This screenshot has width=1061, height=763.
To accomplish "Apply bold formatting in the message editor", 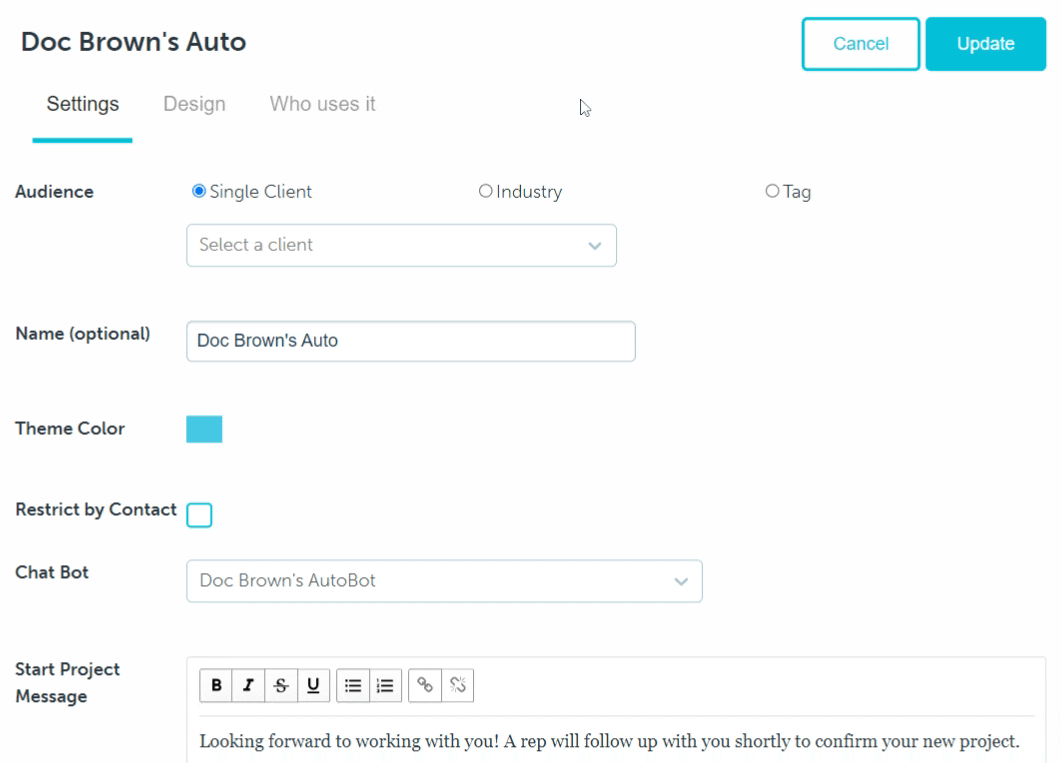I will (x=216, y=685).
